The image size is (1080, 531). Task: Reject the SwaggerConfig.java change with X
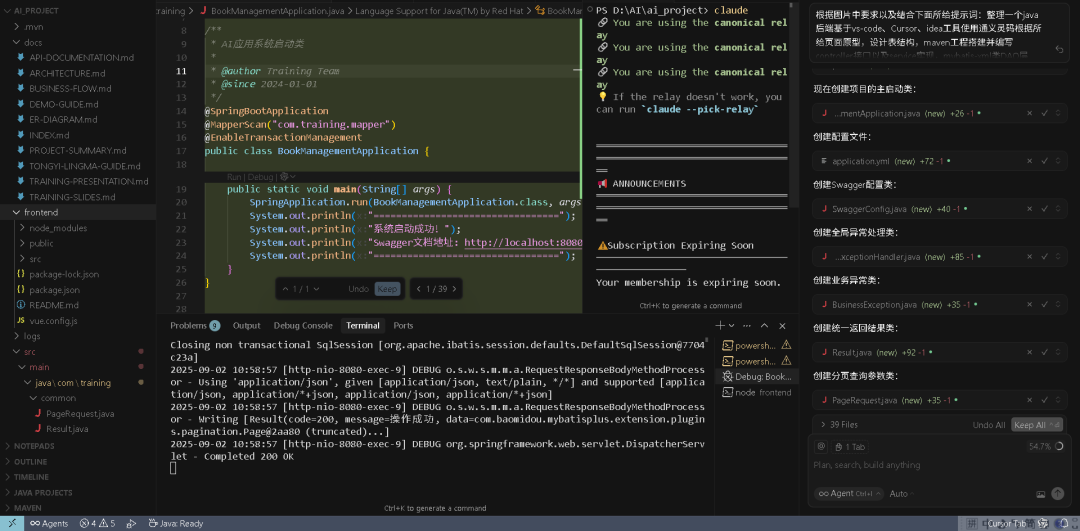point(1030,209)
